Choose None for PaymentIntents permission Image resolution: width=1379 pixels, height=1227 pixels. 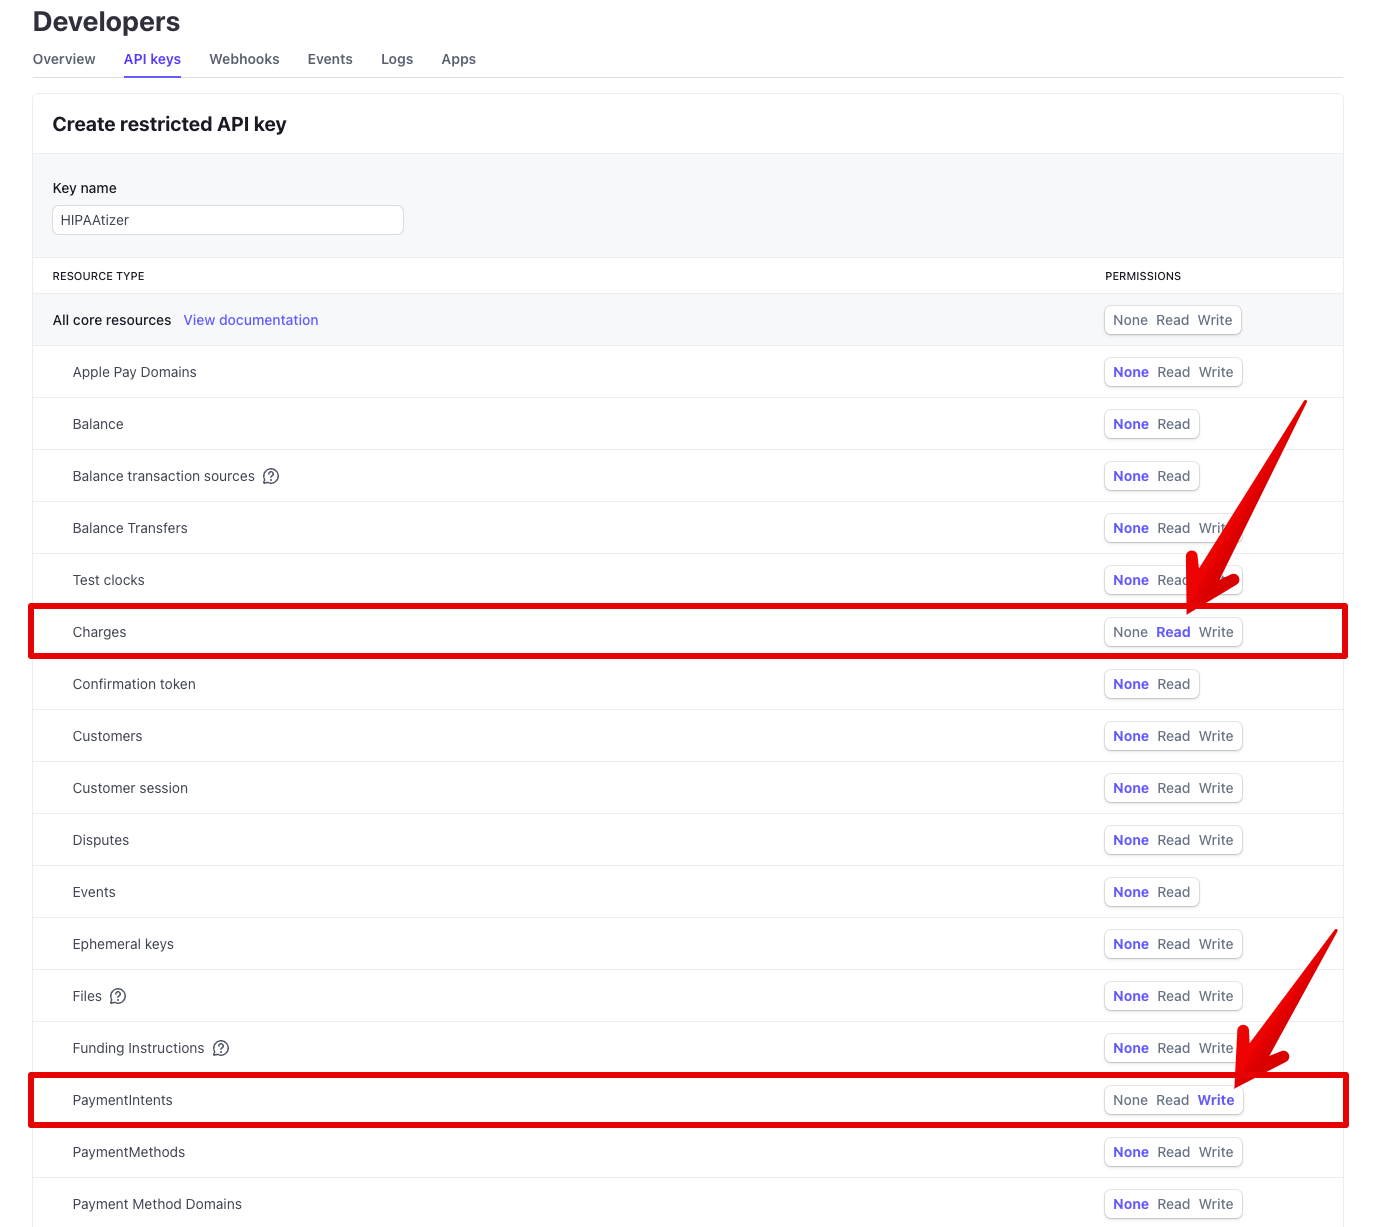(x=1130, y=1100)
